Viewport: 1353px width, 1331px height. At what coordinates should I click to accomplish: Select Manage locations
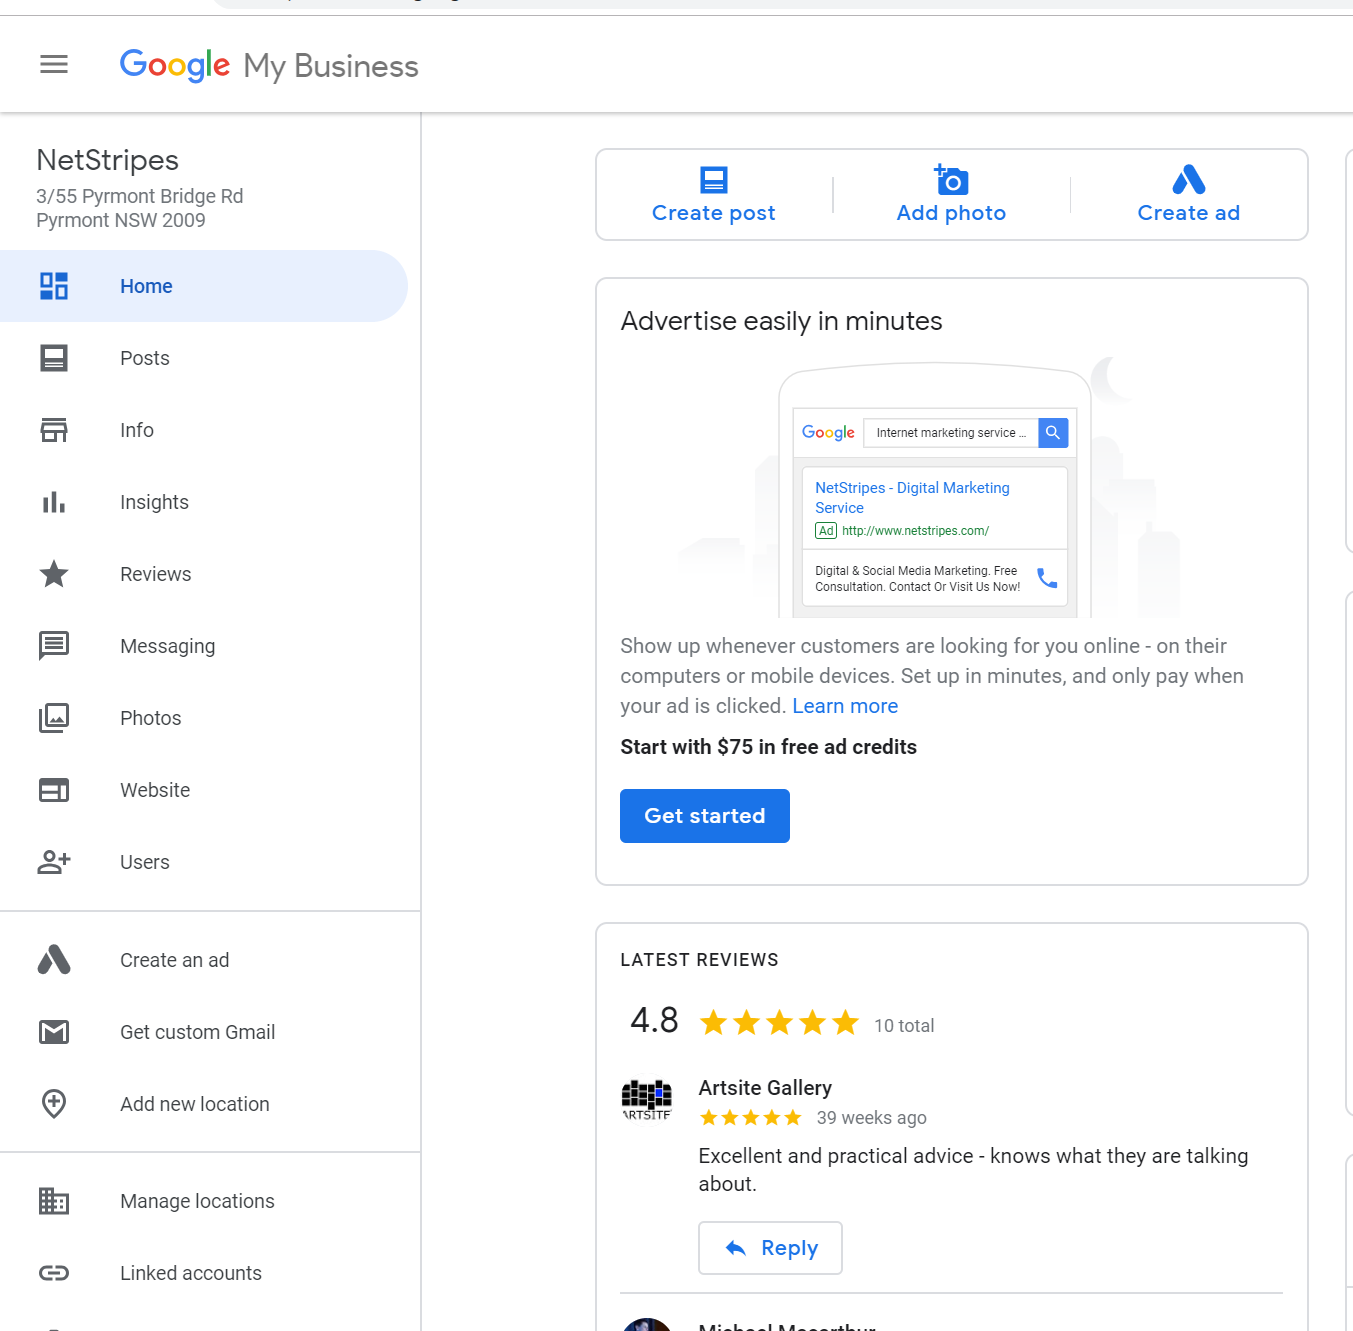point(204,1201)
